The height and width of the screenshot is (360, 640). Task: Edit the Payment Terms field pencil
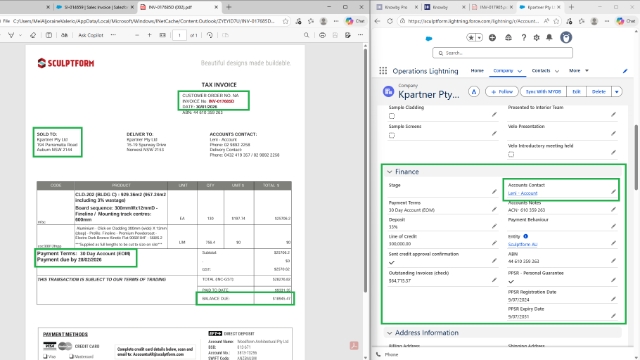494,209
